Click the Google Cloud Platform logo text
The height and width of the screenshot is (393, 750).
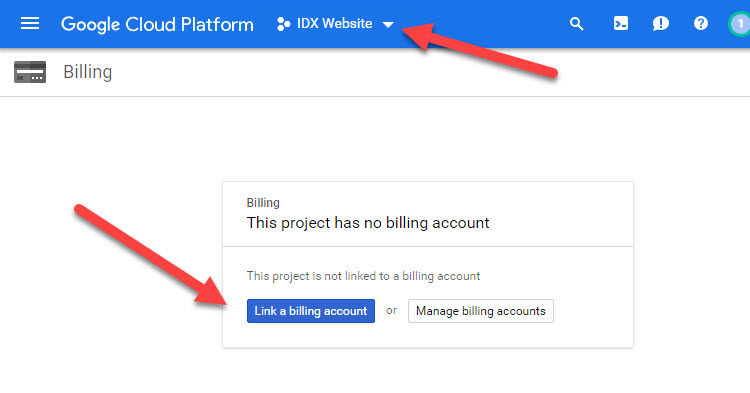pos(157,24)
